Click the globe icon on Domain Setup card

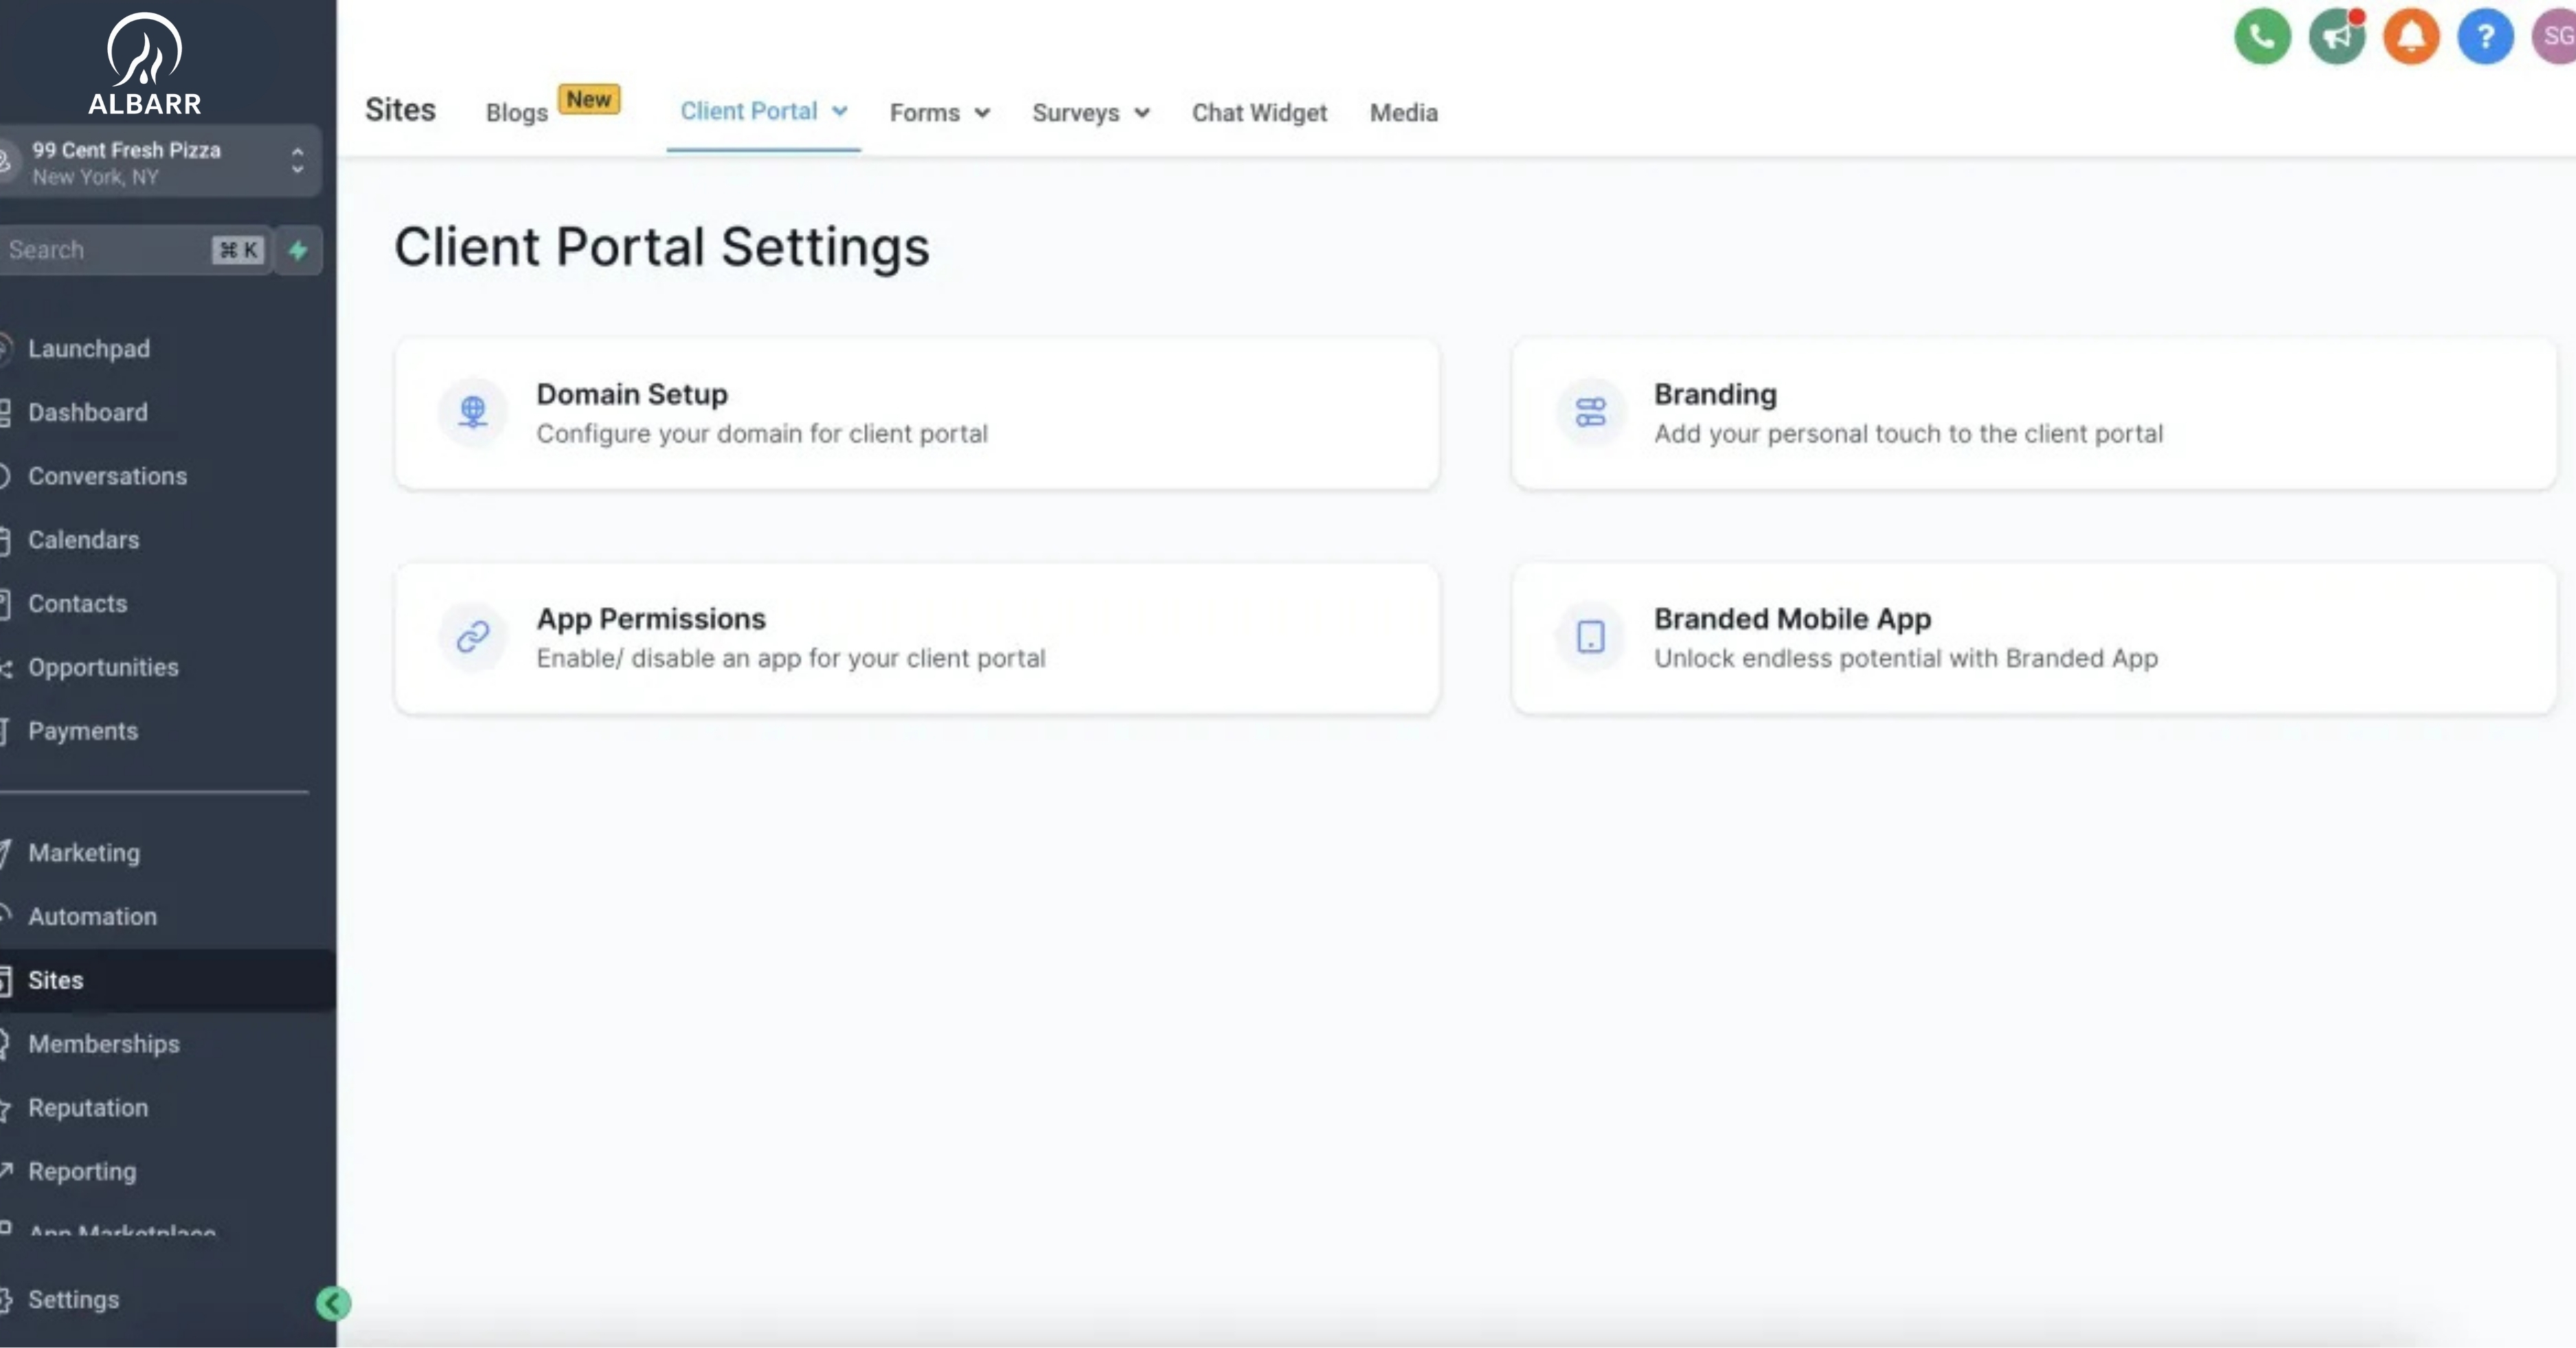point(473,412)
